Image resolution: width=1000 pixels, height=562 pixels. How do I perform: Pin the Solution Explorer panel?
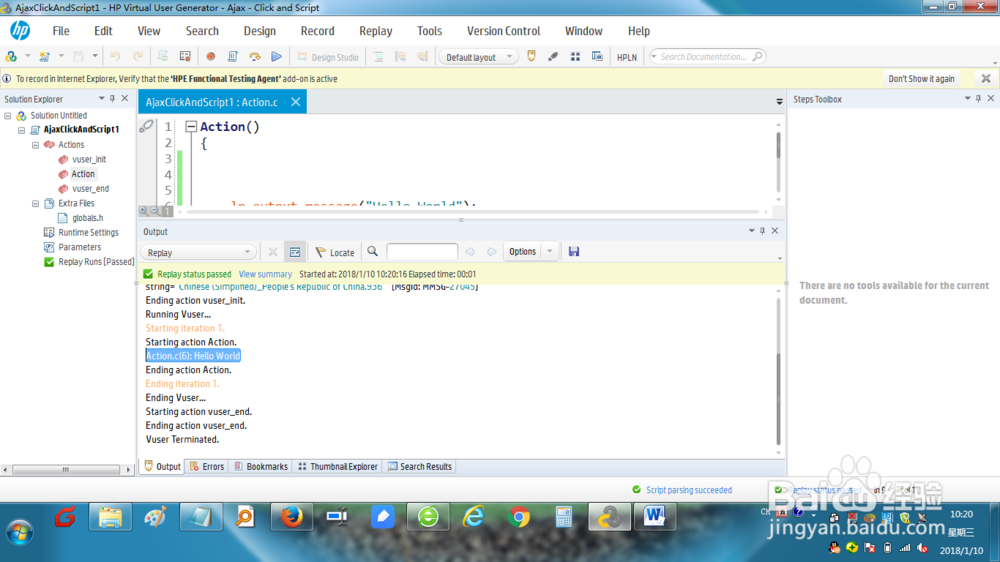[112, 99]
